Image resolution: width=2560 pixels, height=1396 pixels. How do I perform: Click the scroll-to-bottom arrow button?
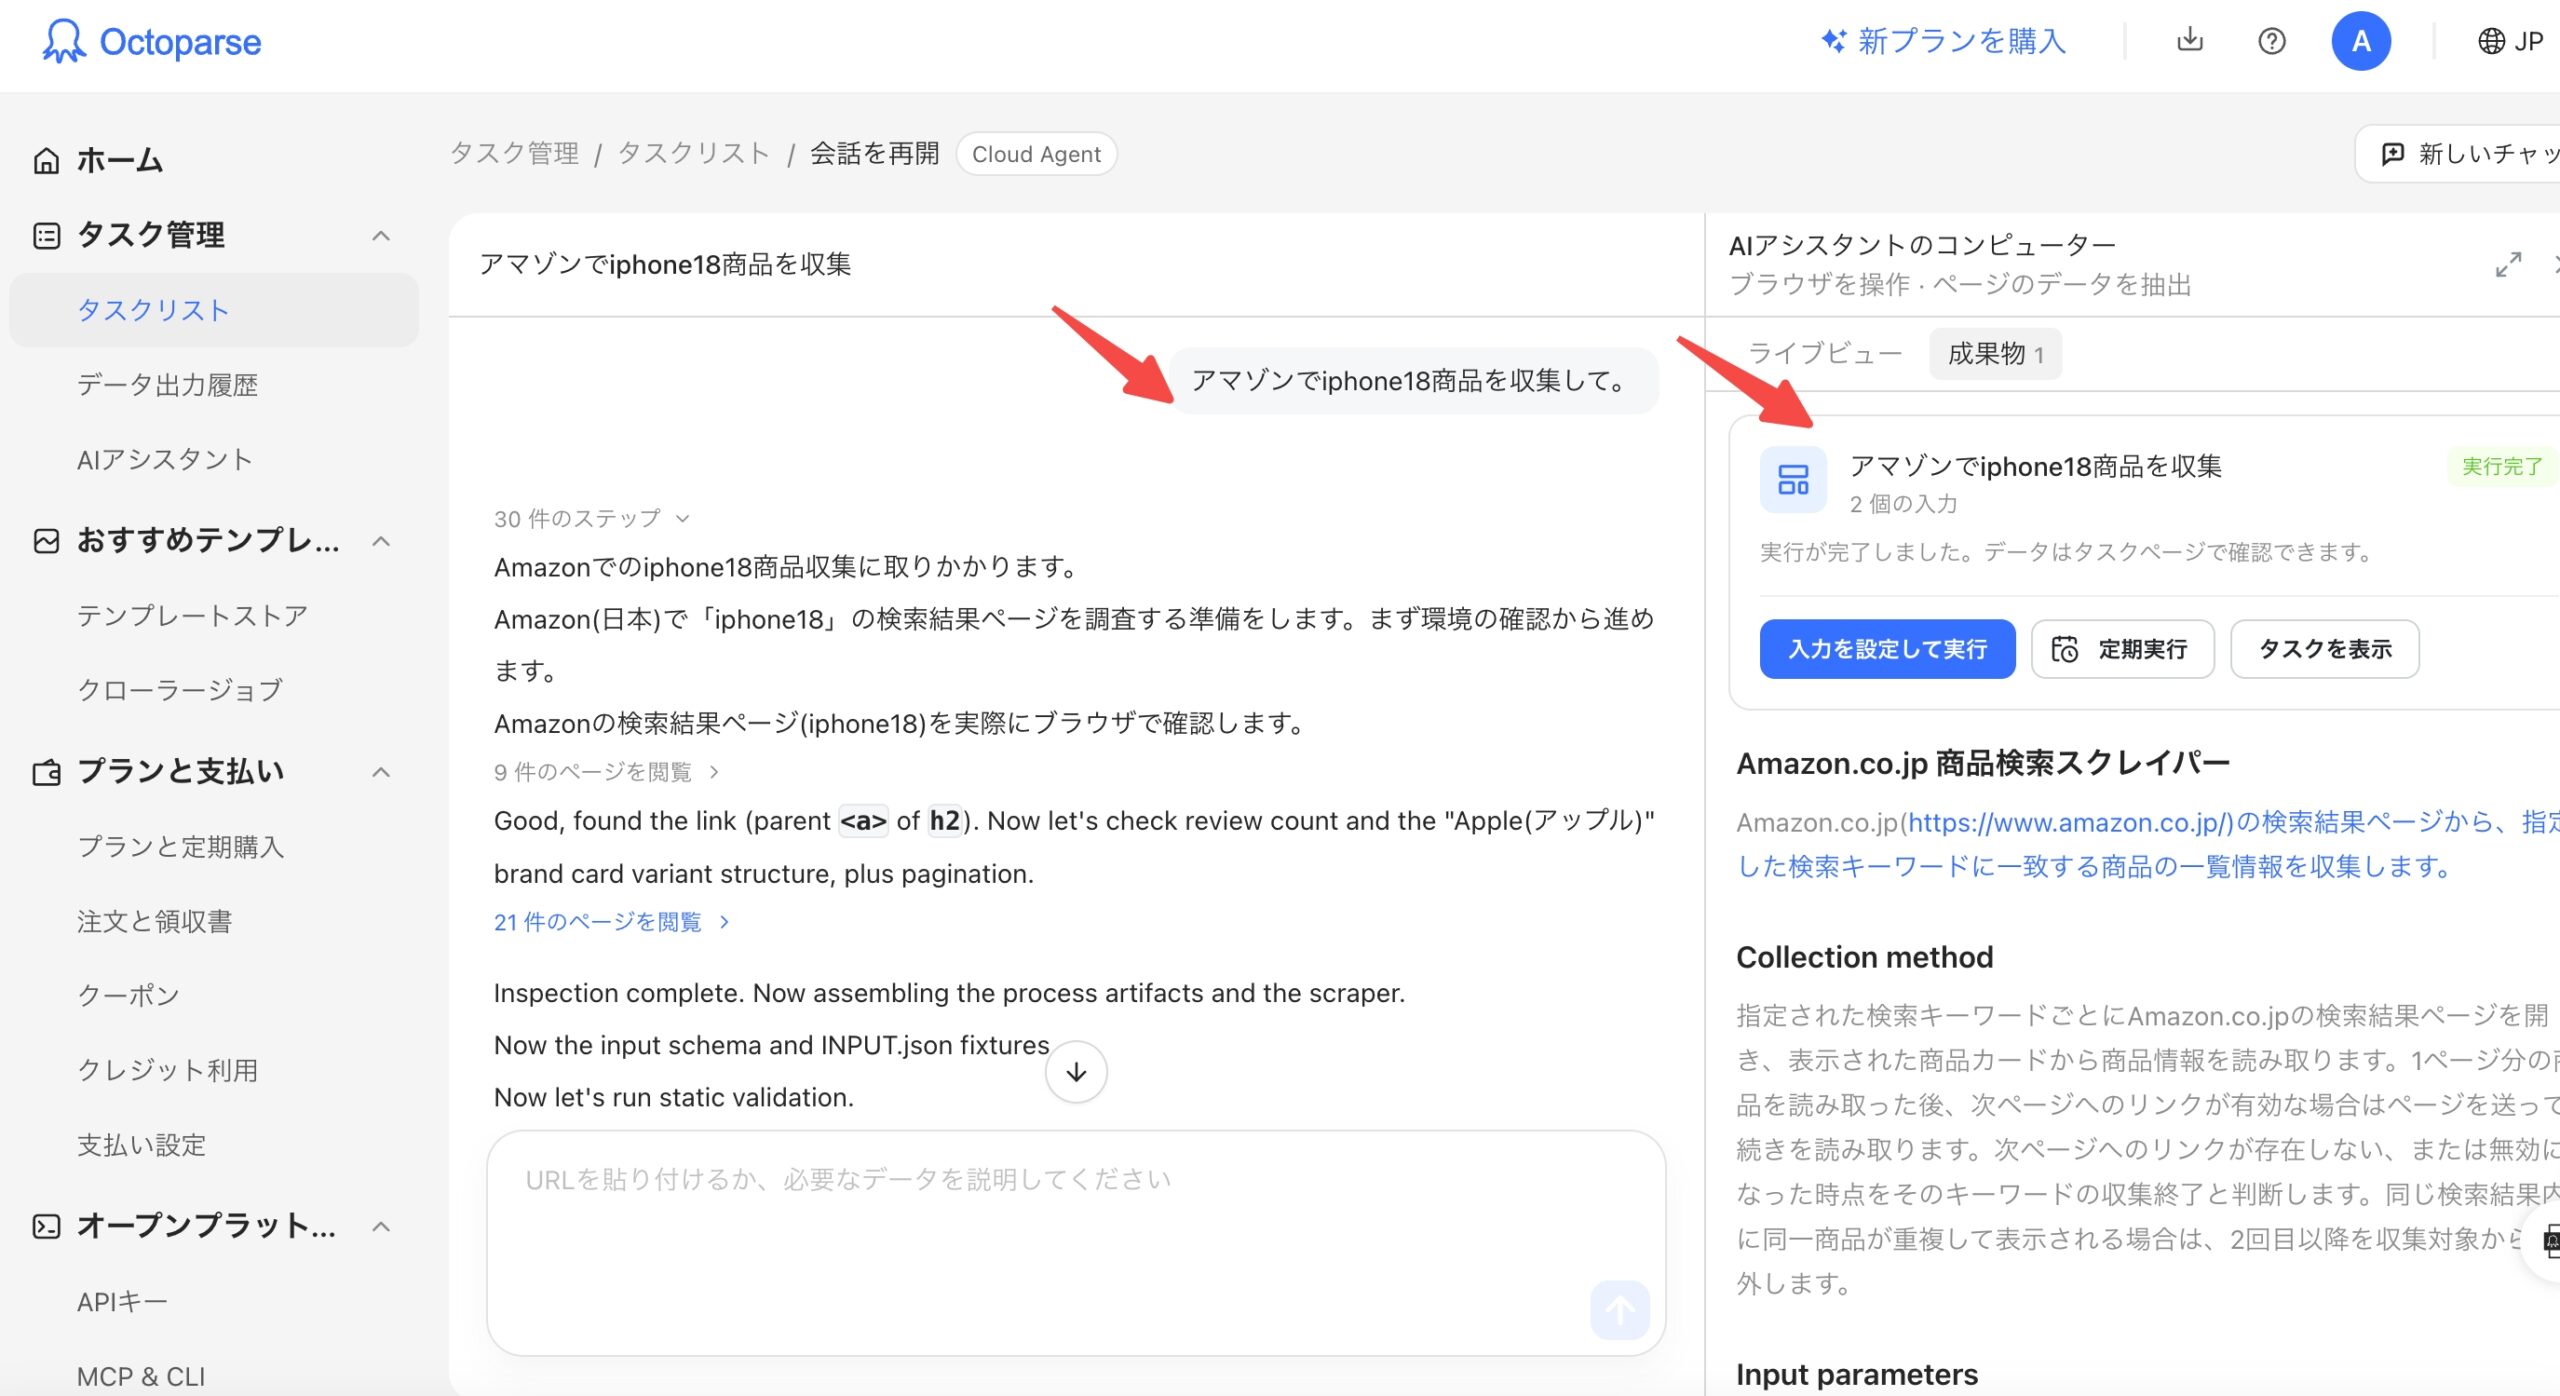1076,1072
